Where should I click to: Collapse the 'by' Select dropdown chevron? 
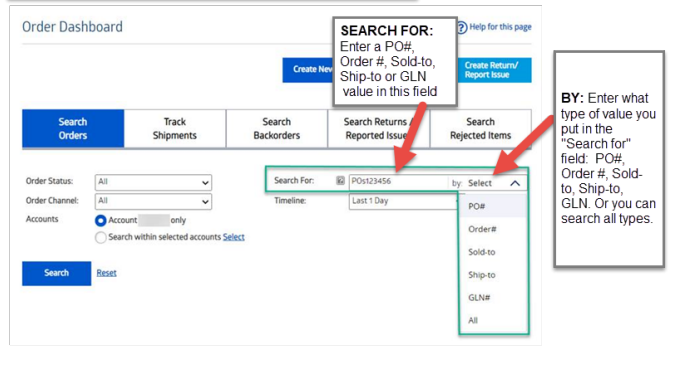coord(515,183)
